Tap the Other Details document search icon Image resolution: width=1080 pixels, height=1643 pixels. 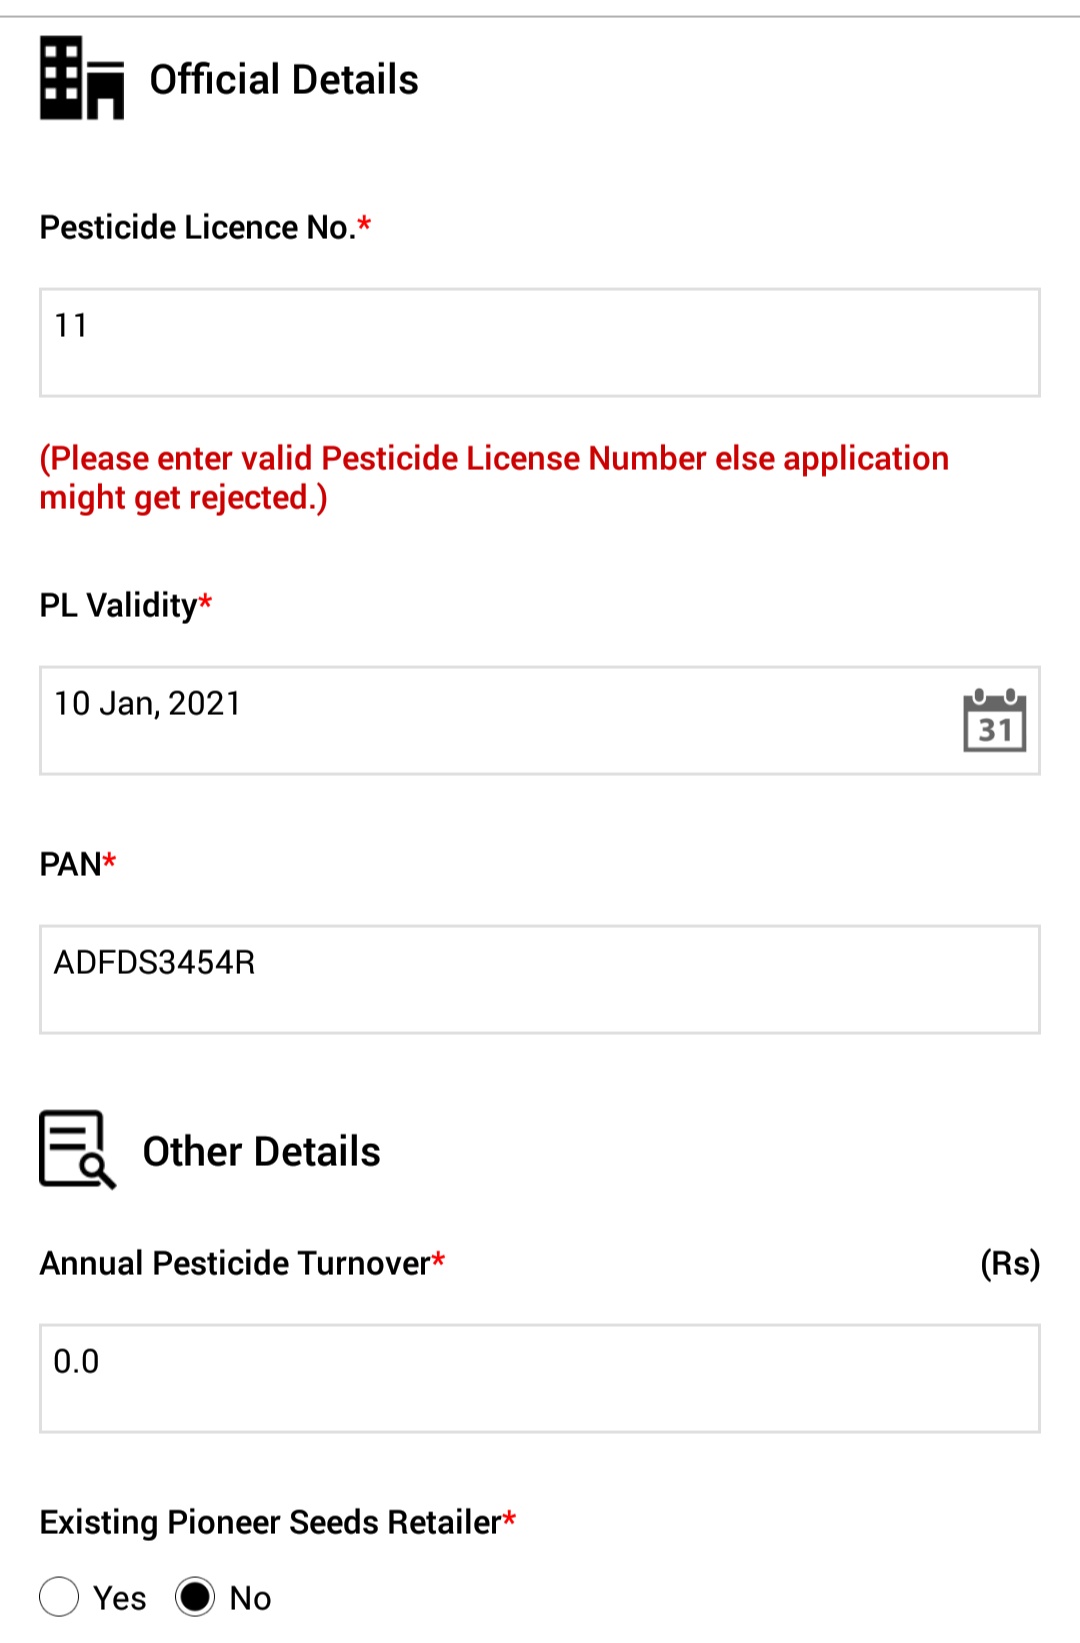click(78, 1149)
